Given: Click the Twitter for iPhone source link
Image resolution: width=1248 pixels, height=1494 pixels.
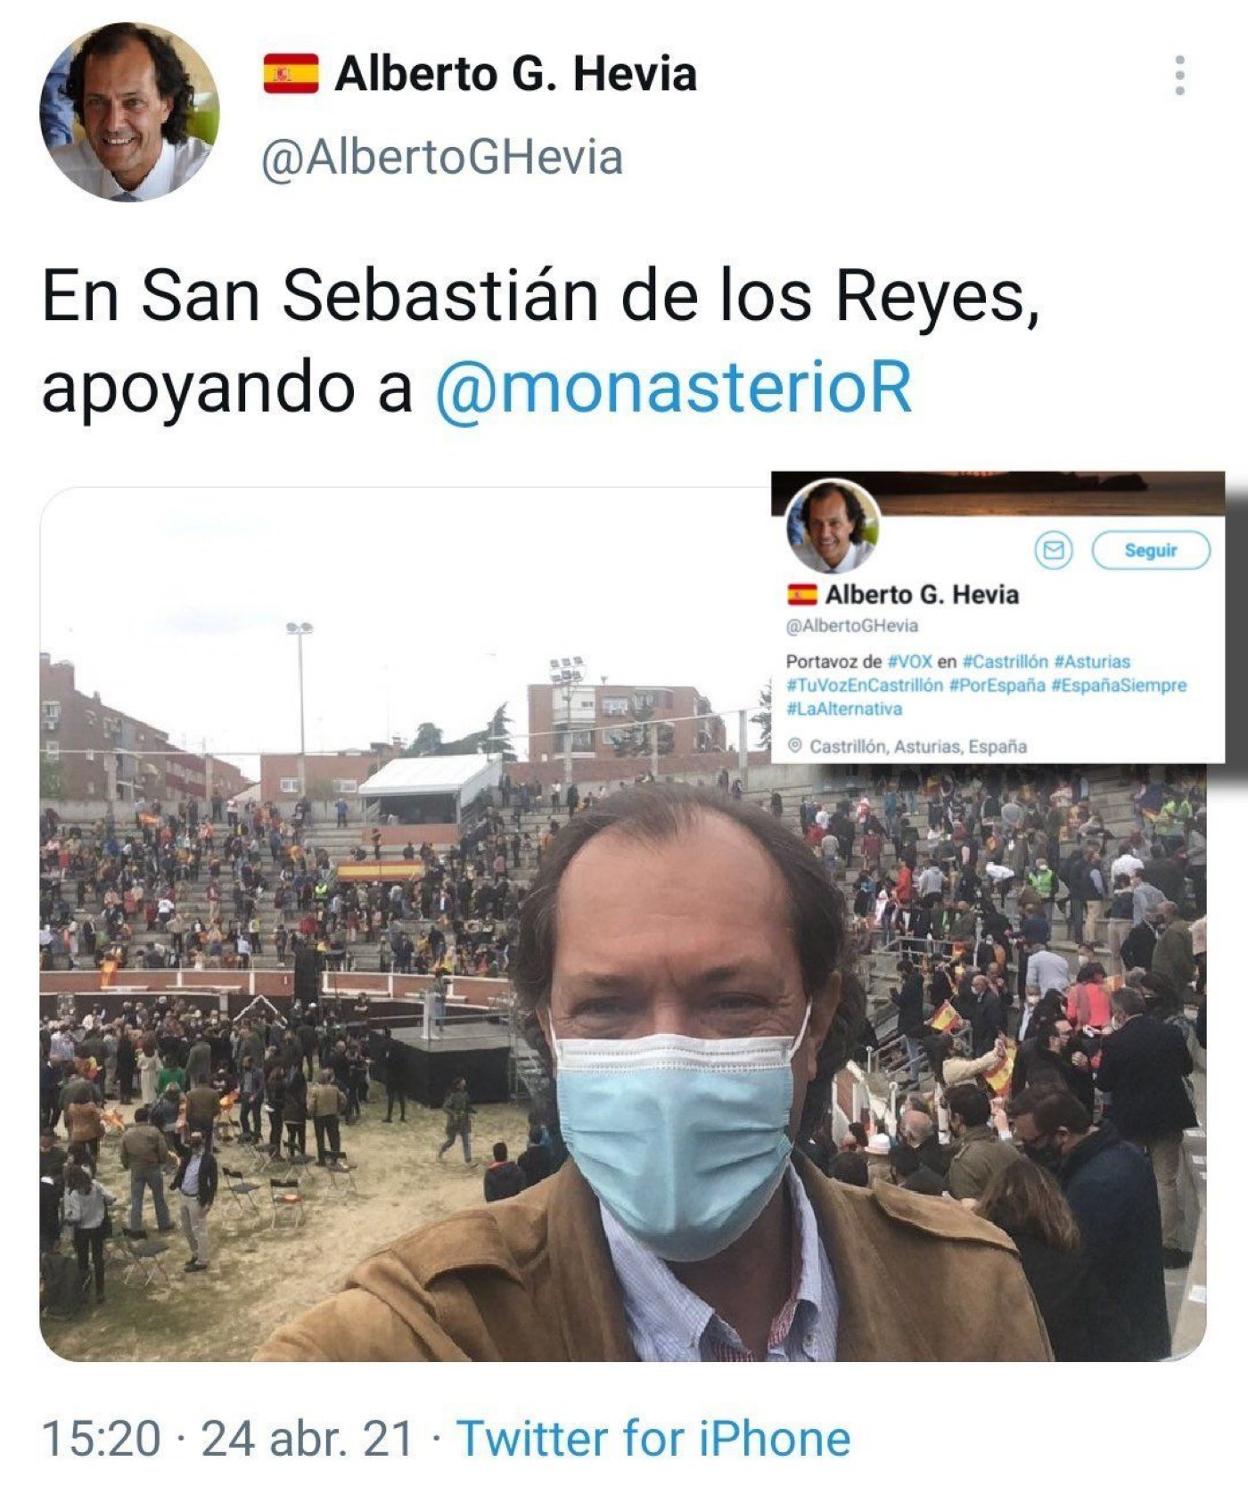Looking at the screenshot, I should [x=654, y=1439].
